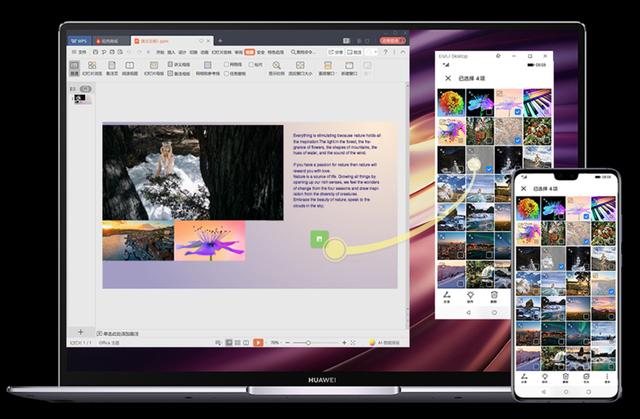This screenshot has width=640, height=419.
Task: Open Slide Sorter (幻灯片浏览) view
Action: (92, 68)
